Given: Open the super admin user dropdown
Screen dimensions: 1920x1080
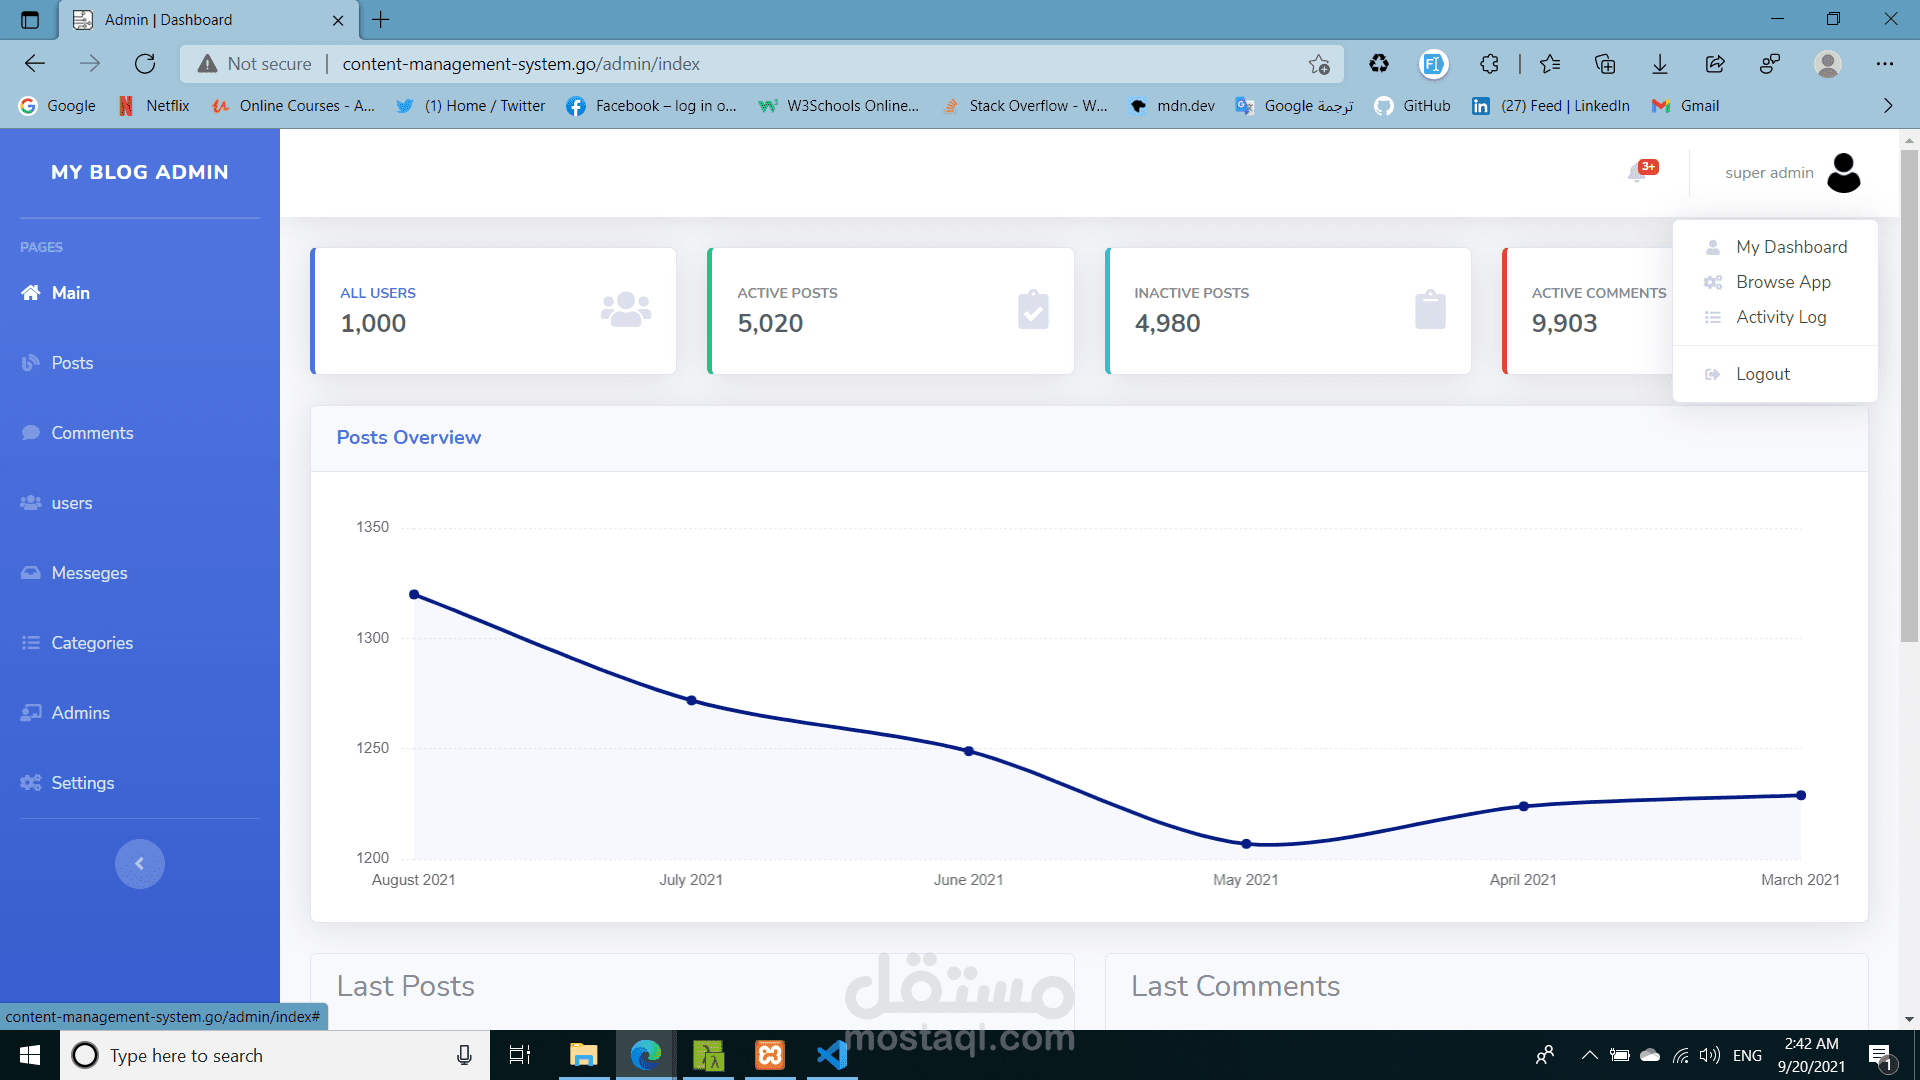Looking at the screenshot, I should tap(1768, 172).
